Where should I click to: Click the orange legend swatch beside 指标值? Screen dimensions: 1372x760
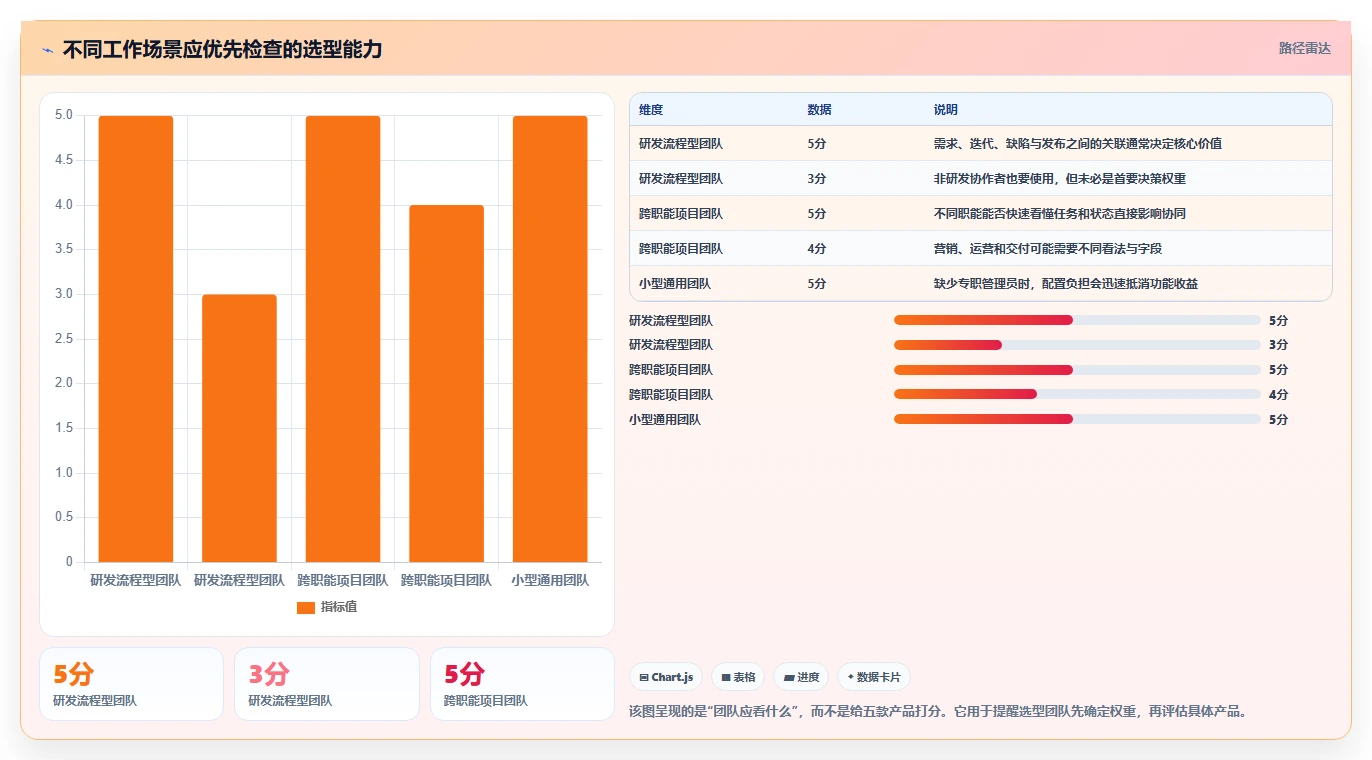306,607
